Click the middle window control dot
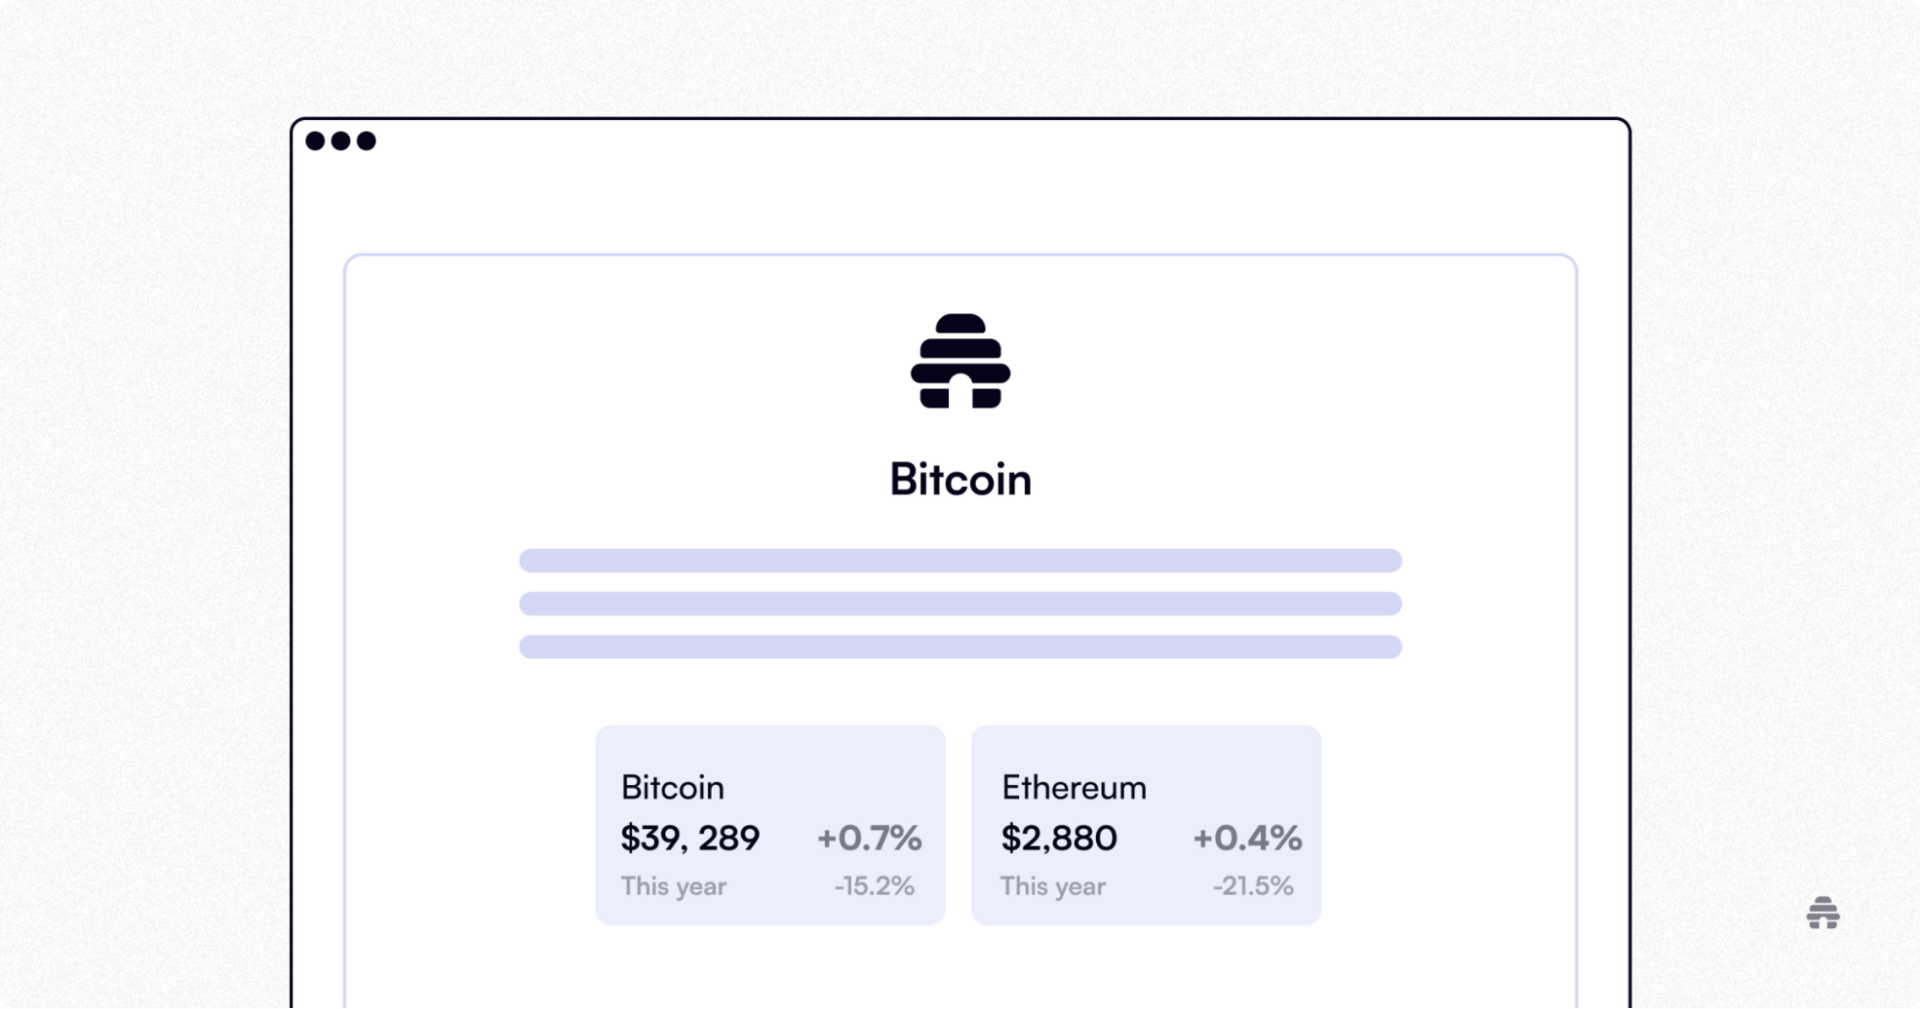 pyautogui.click(x=341, y=141)
